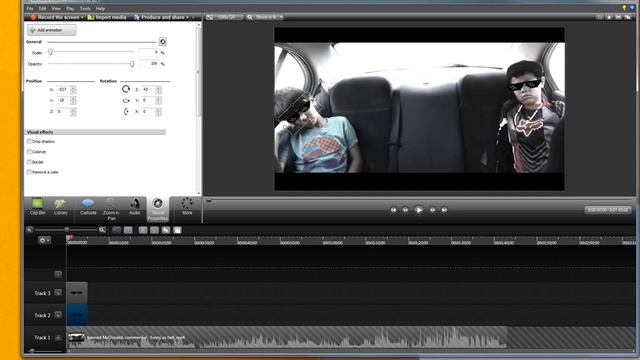Click Import media button
Screen dimensions: 640x360
pyautogui.click(x=107, y=17)
